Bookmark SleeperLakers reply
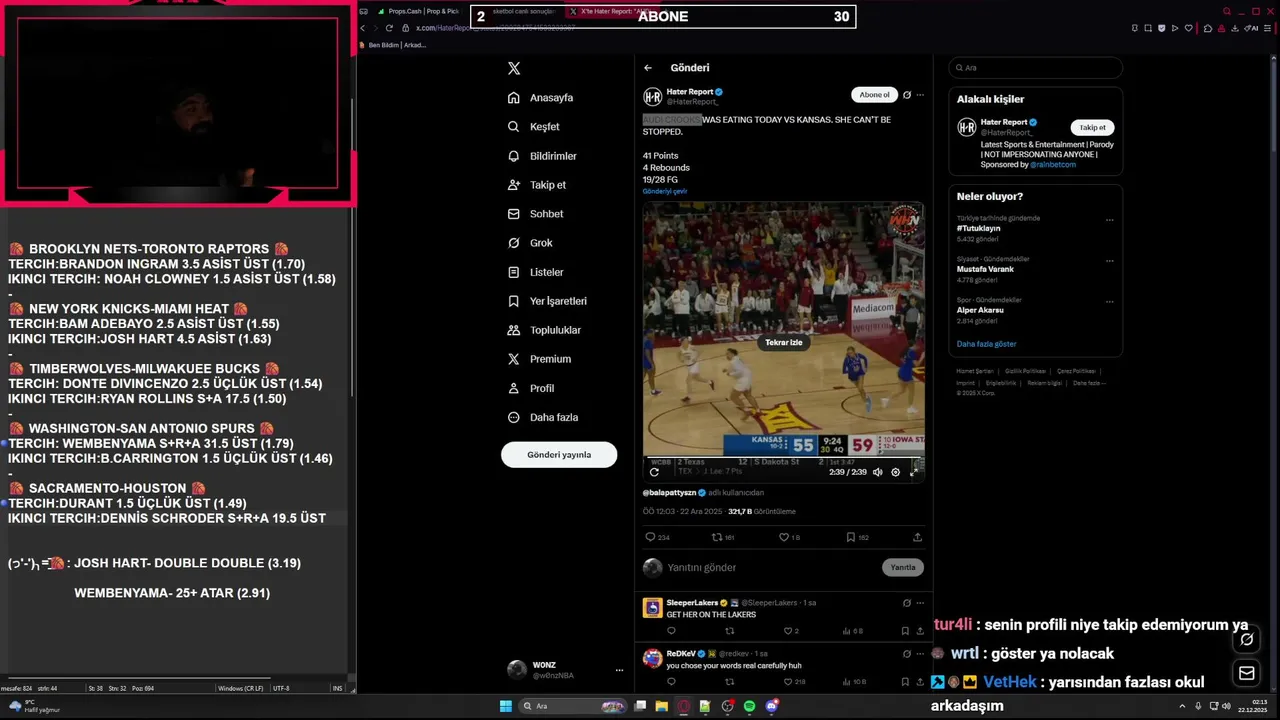 [x=905, y=631]
